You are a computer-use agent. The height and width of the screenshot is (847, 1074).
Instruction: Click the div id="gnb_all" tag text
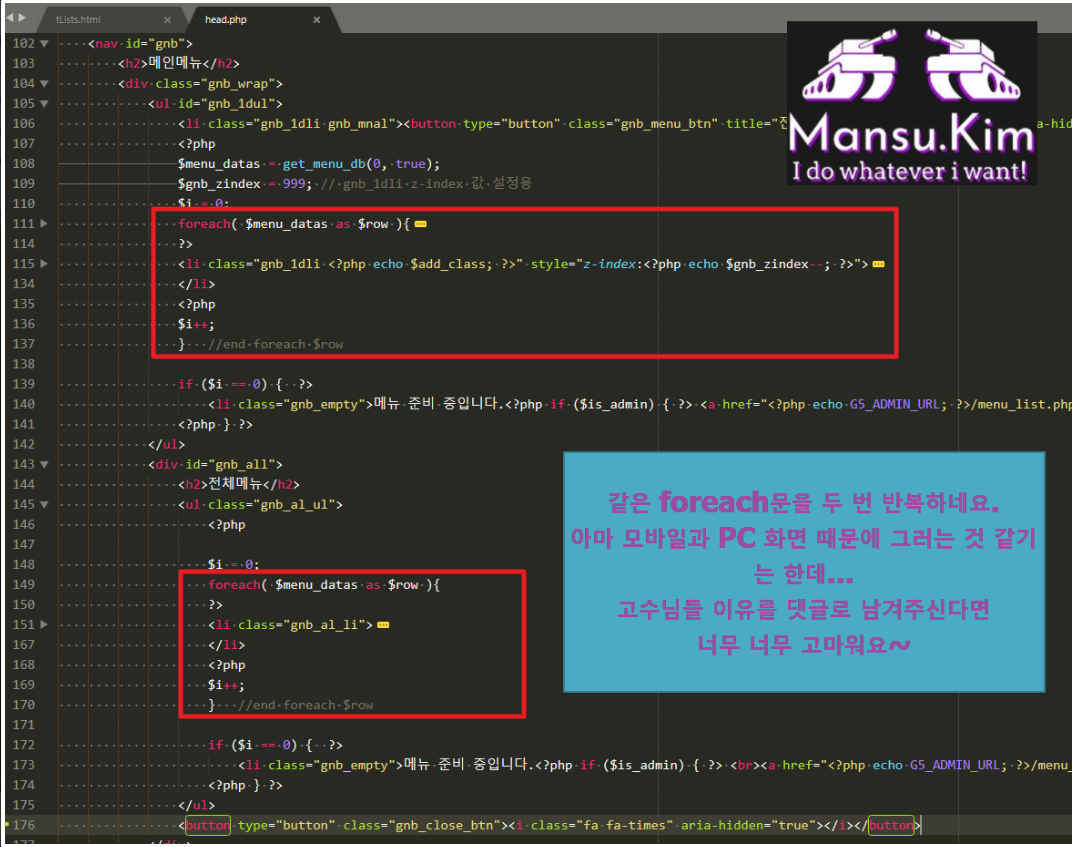tap(216, 464)
